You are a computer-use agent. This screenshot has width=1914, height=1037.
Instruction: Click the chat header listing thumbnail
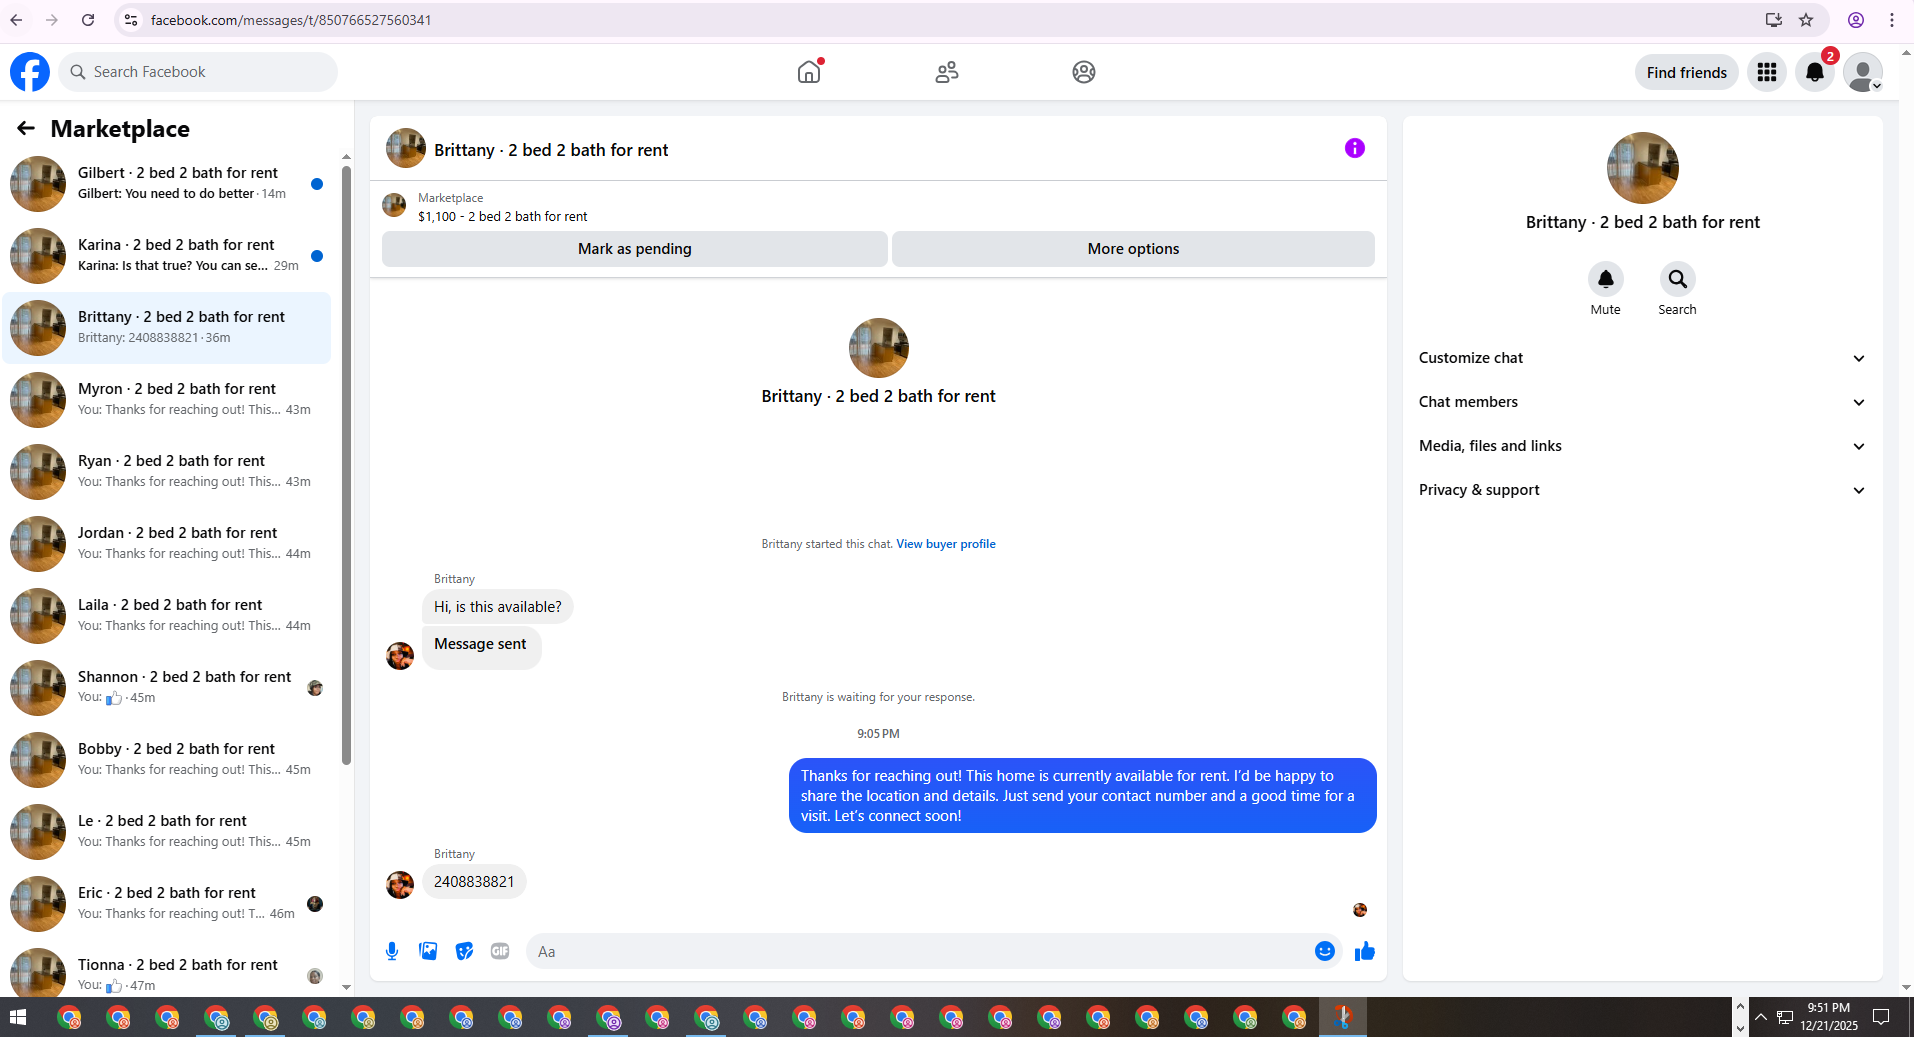tap(406, 148)
